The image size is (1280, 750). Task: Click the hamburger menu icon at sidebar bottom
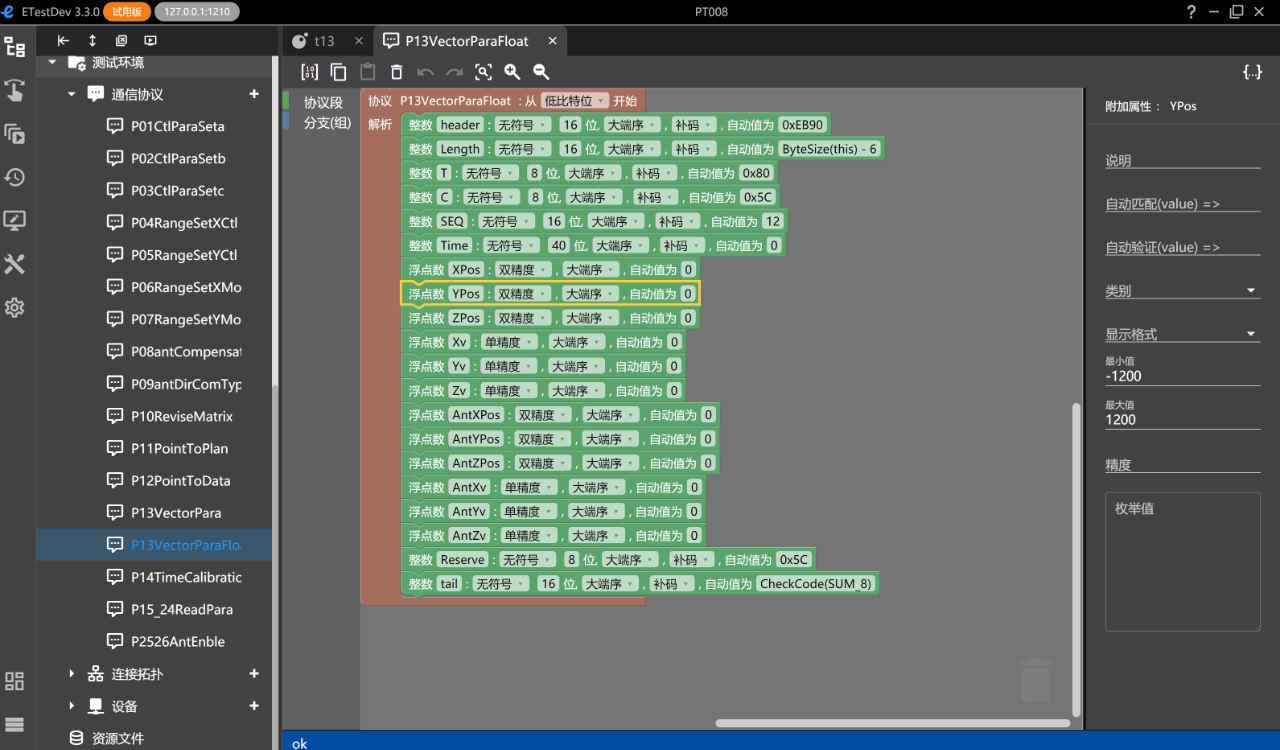click(15, 725)
